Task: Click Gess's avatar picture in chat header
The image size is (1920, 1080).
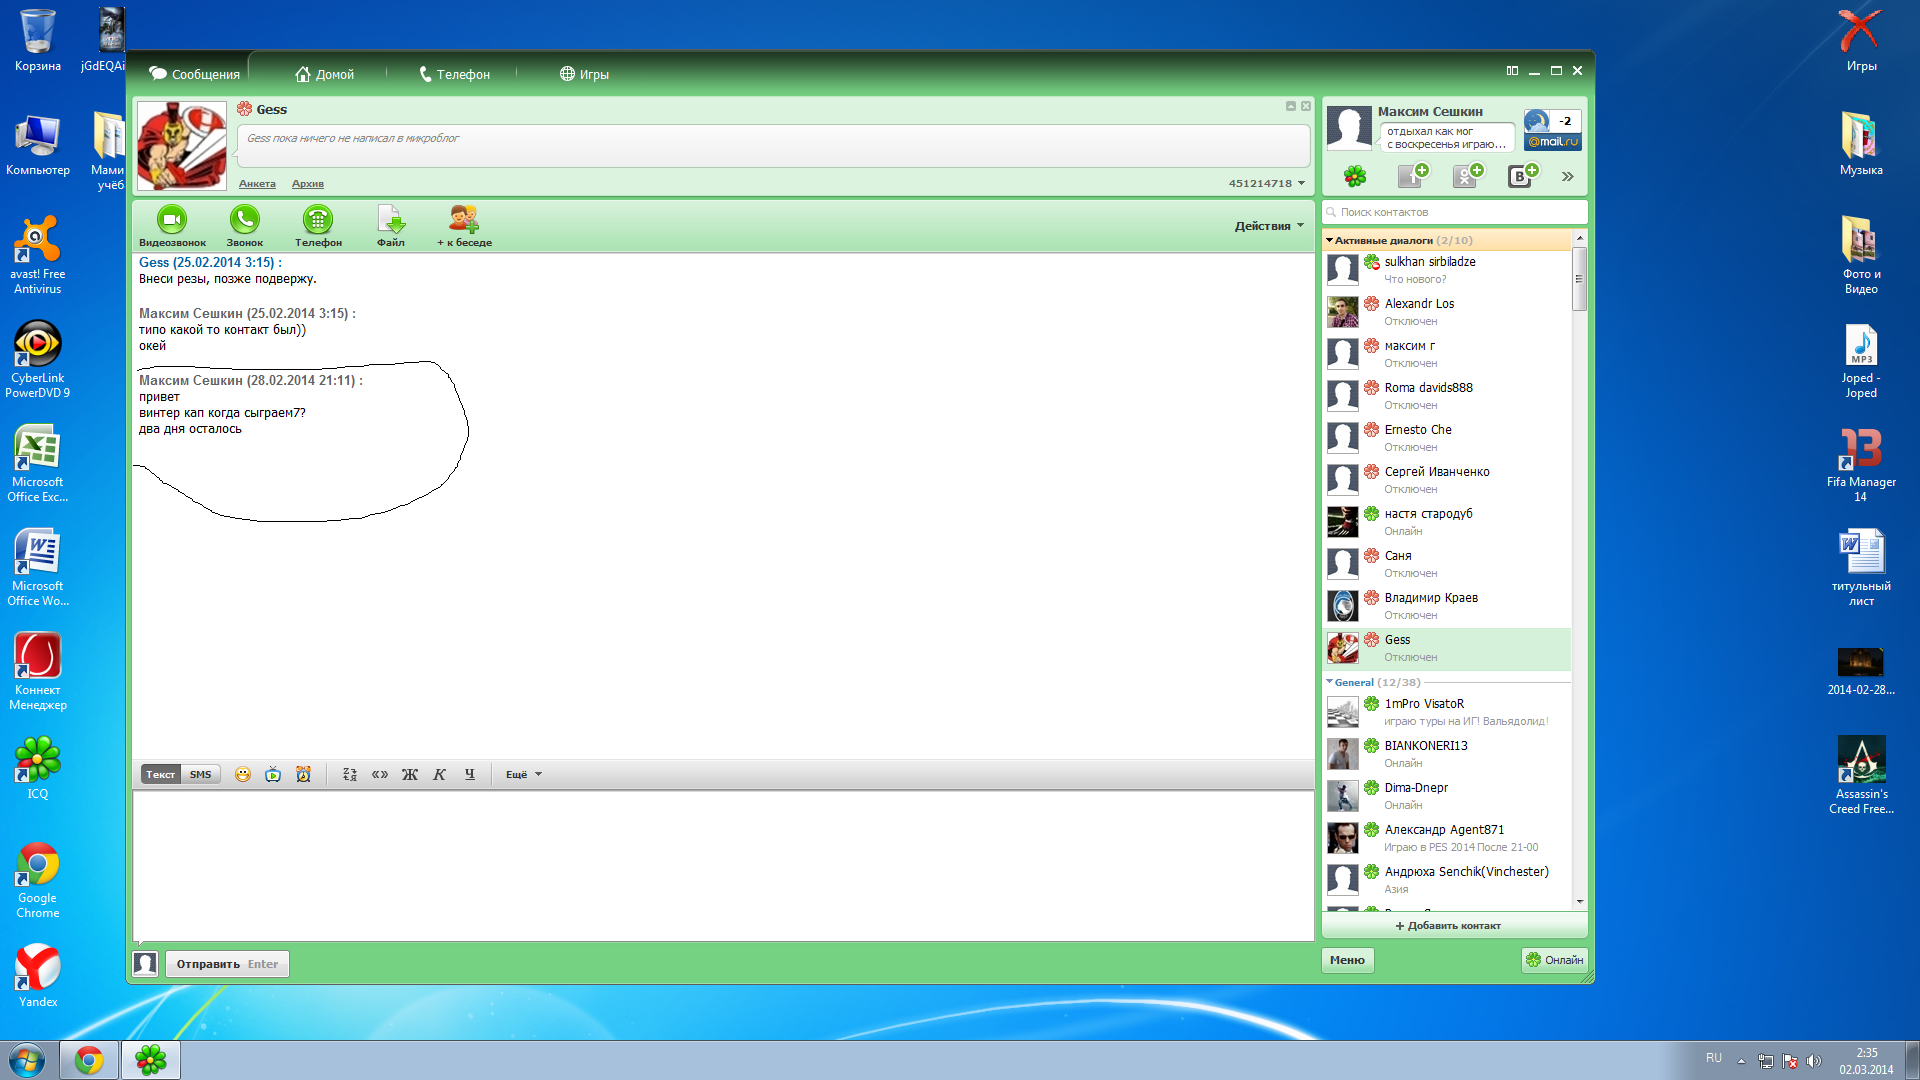Action: click(181, 146)
